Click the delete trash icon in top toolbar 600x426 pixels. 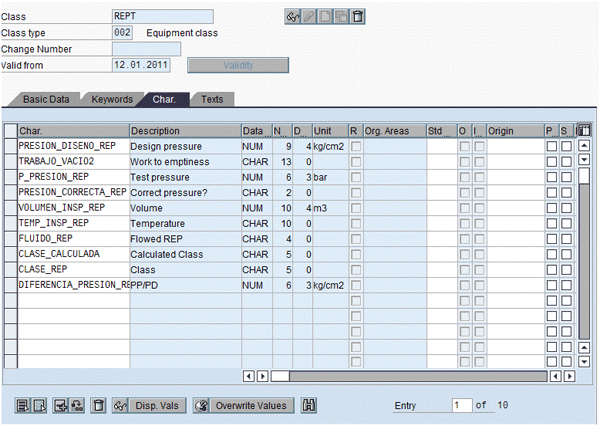358,16
